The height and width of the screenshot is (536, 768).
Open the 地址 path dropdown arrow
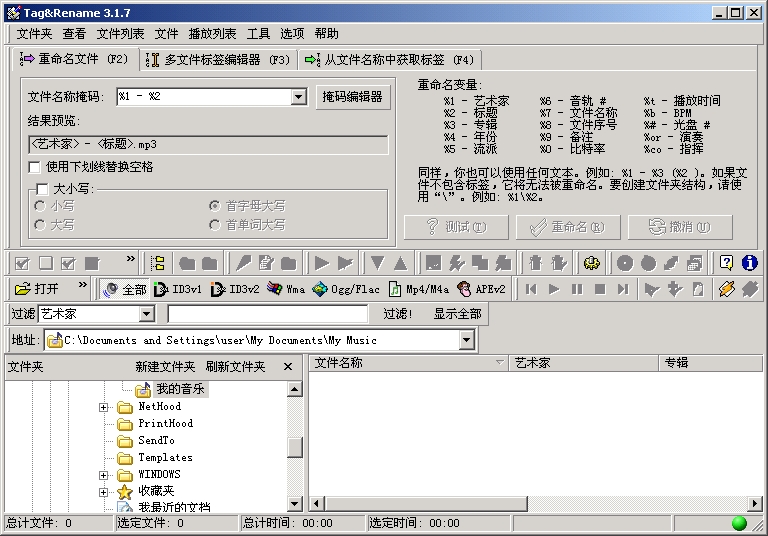tap(466, 340)
